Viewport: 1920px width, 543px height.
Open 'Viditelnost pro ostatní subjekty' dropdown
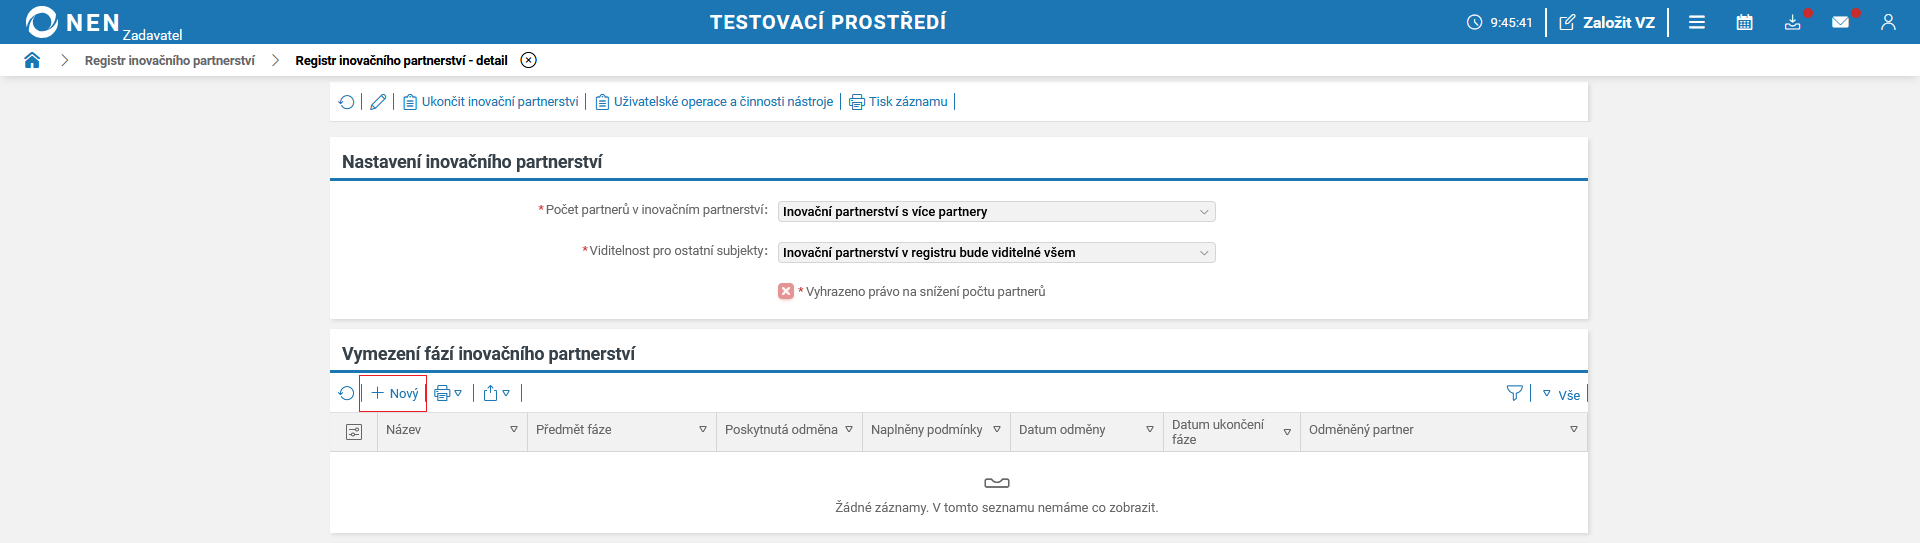pos(996,253)
